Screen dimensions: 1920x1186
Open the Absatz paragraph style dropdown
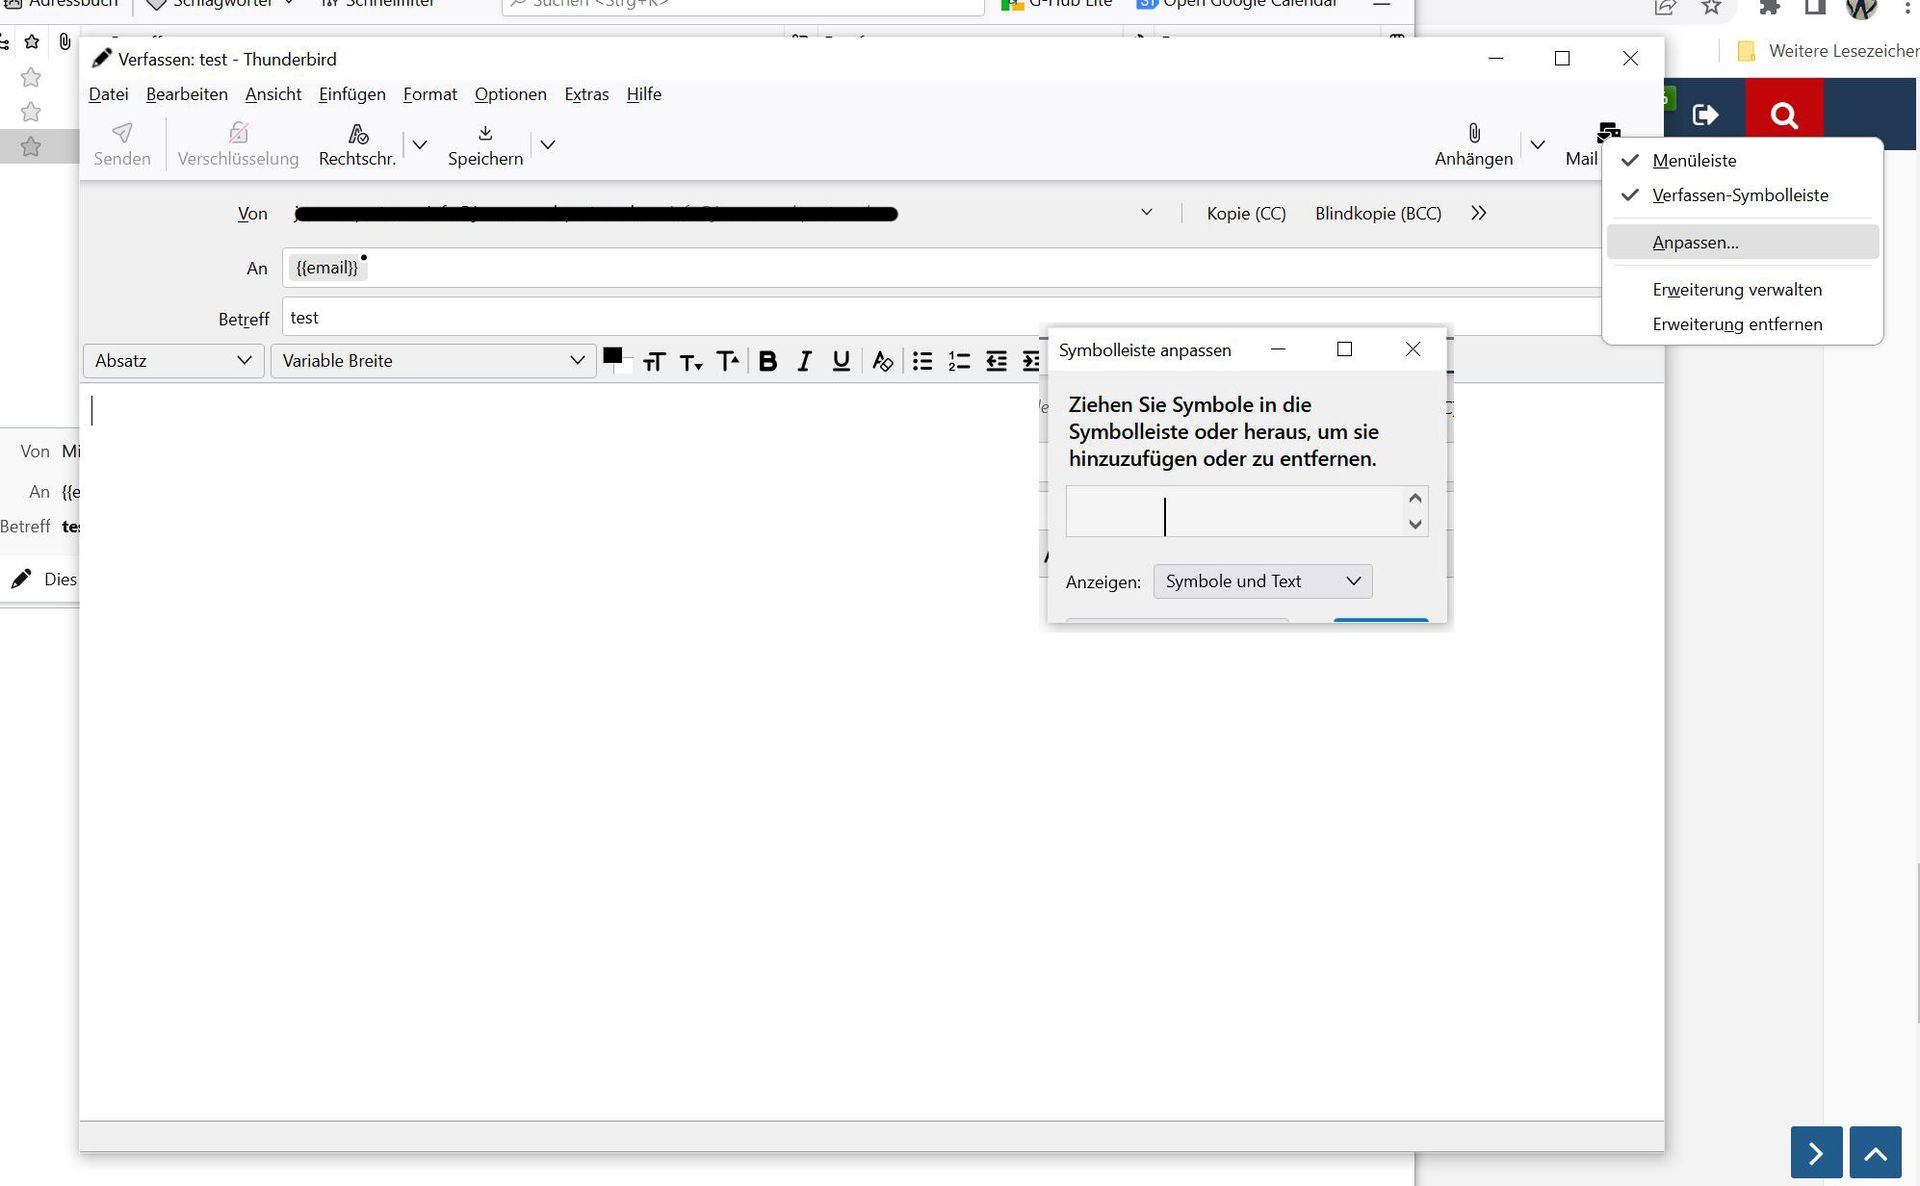point(173,361)
